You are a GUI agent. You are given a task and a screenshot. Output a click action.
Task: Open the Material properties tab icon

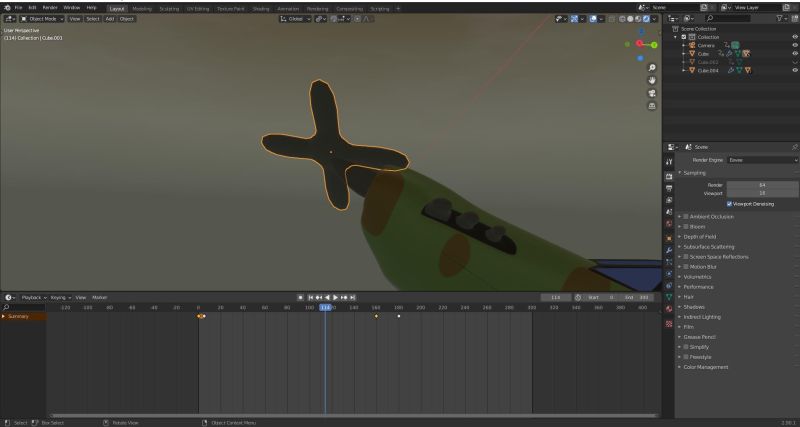coord(669,309)
